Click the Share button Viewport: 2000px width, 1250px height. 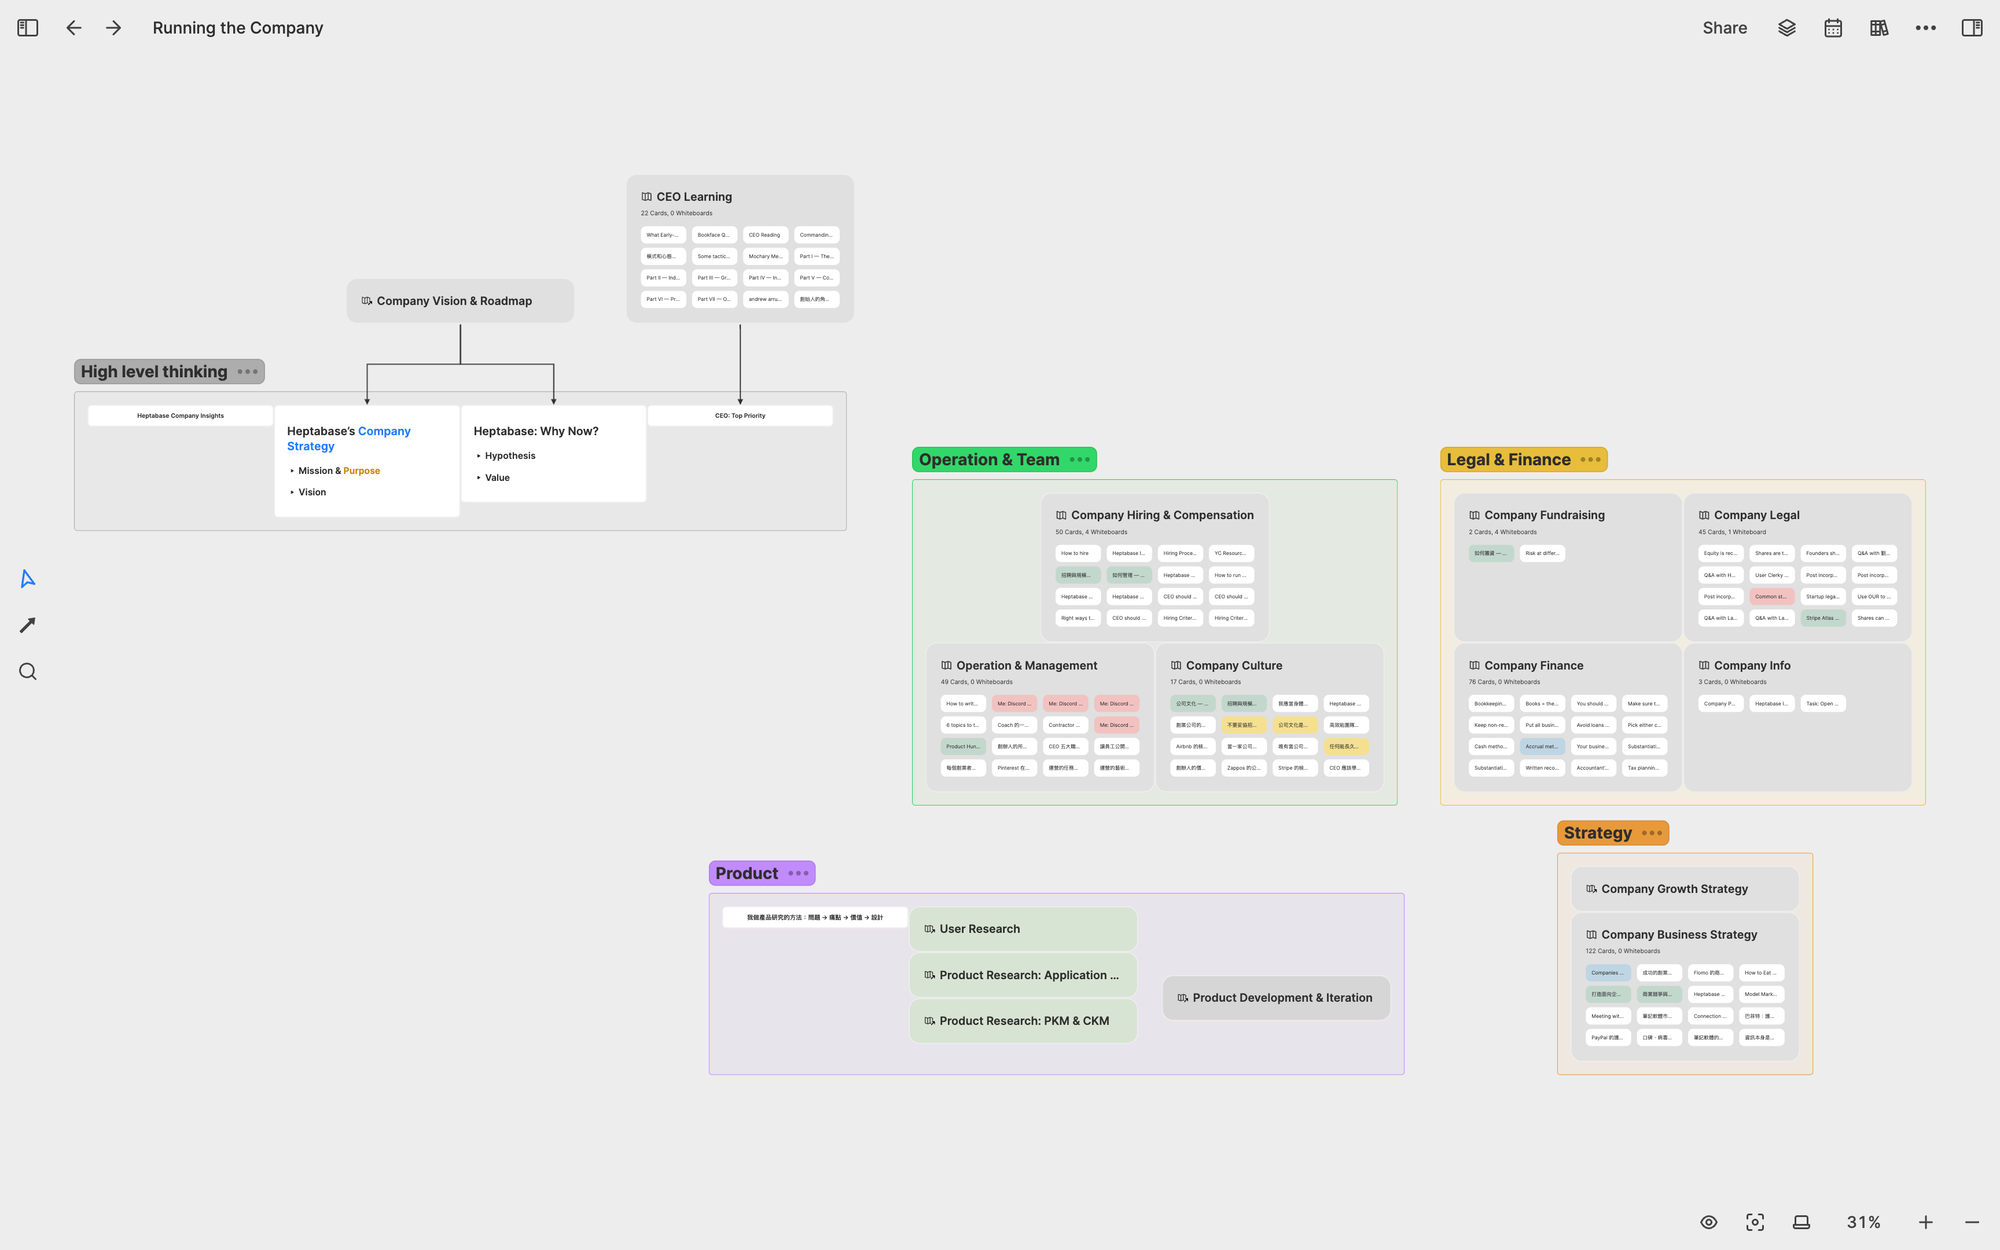tap(1725, 28)
